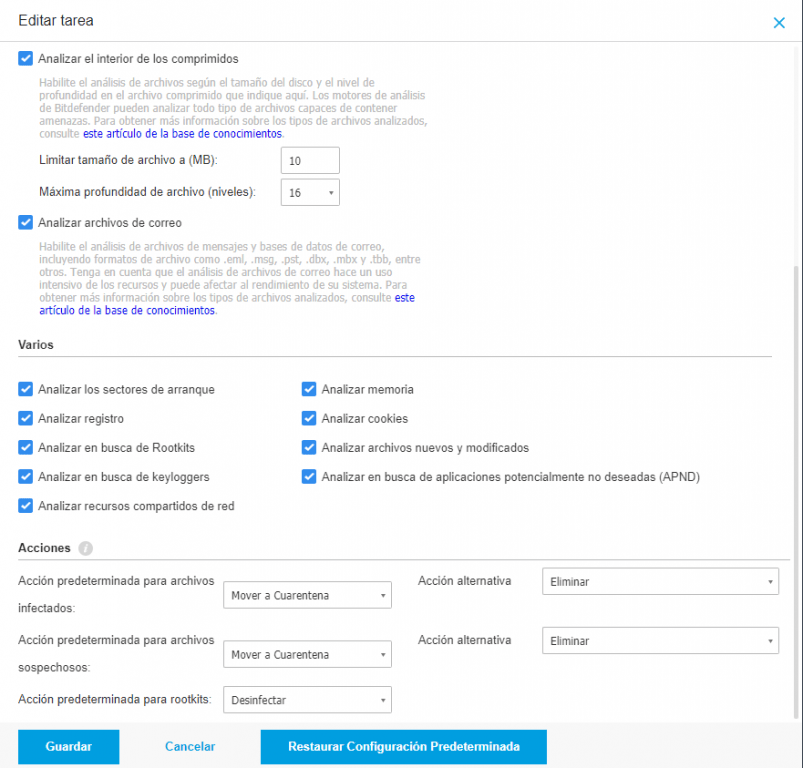Disable Analizar memoria checkbox

tap(309, 389)
